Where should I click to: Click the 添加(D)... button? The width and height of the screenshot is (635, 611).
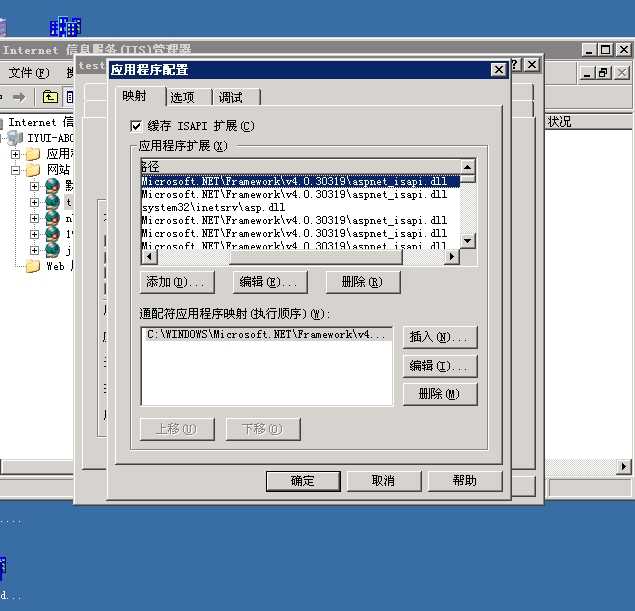177,282
